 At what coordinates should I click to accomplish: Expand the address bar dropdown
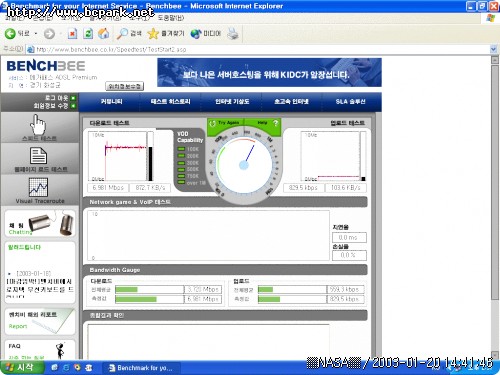pyautogui.click(x=494, y=49)
